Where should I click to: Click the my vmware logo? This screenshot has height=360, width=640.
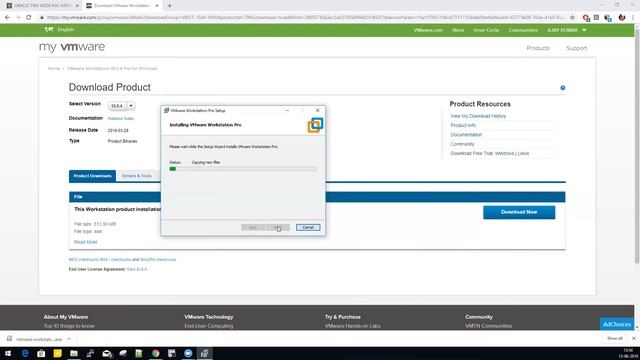(72, 47)
